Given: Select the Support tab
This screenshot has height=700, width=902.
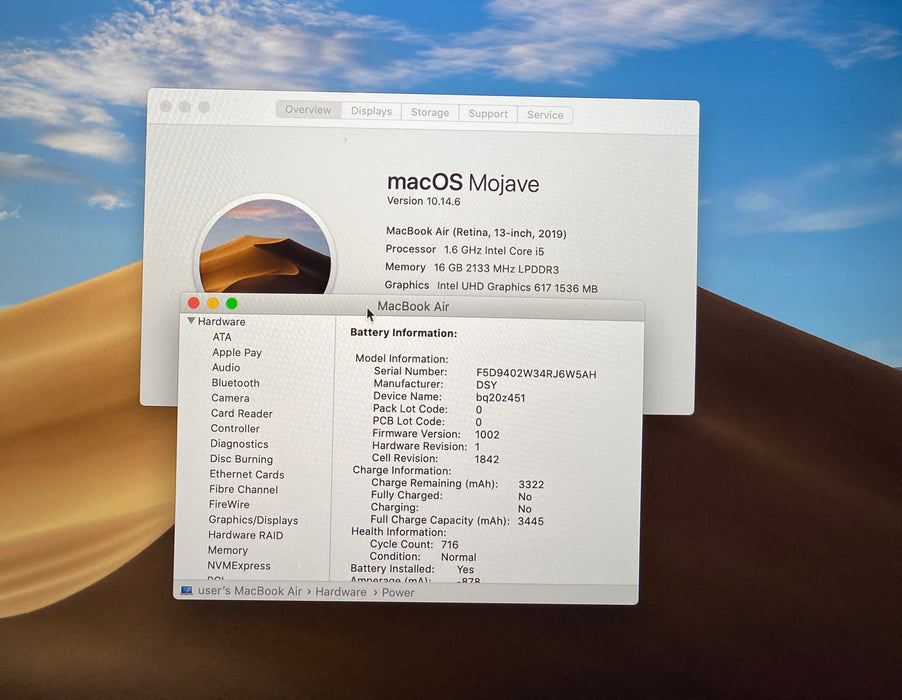Looking at the screenshot, I should click(x=488, y=113).
